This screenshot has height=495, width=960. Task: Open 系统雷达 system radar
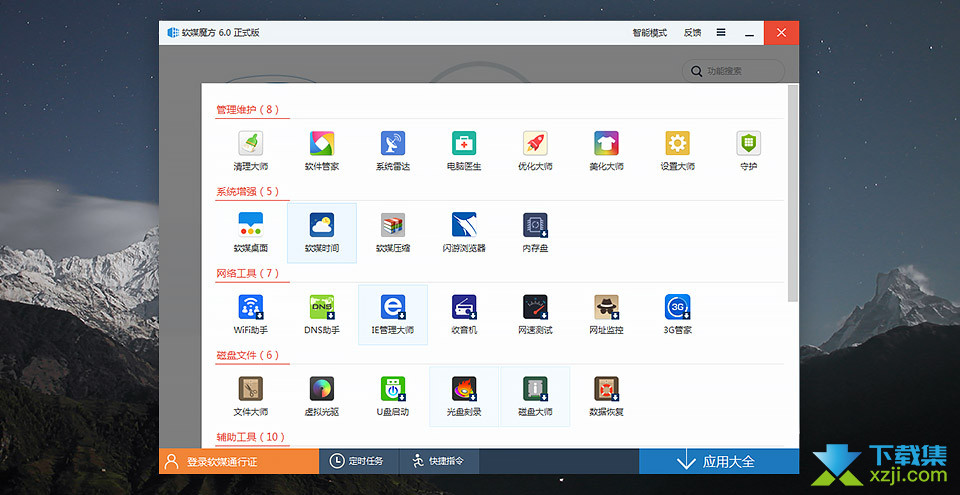click(393, 151)
